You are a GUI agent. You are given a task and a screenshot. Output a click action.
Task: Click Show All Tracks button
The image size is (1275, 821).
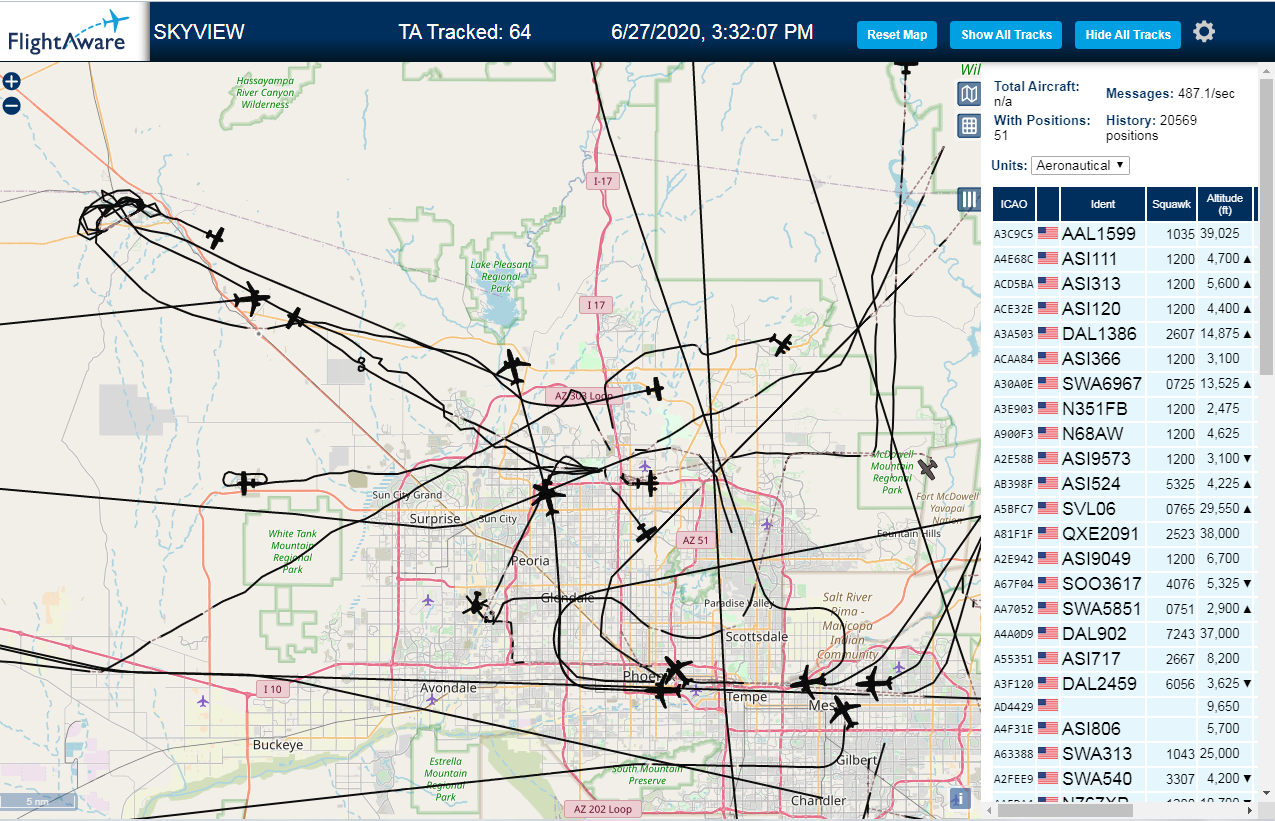click(x=1006, y=34)
